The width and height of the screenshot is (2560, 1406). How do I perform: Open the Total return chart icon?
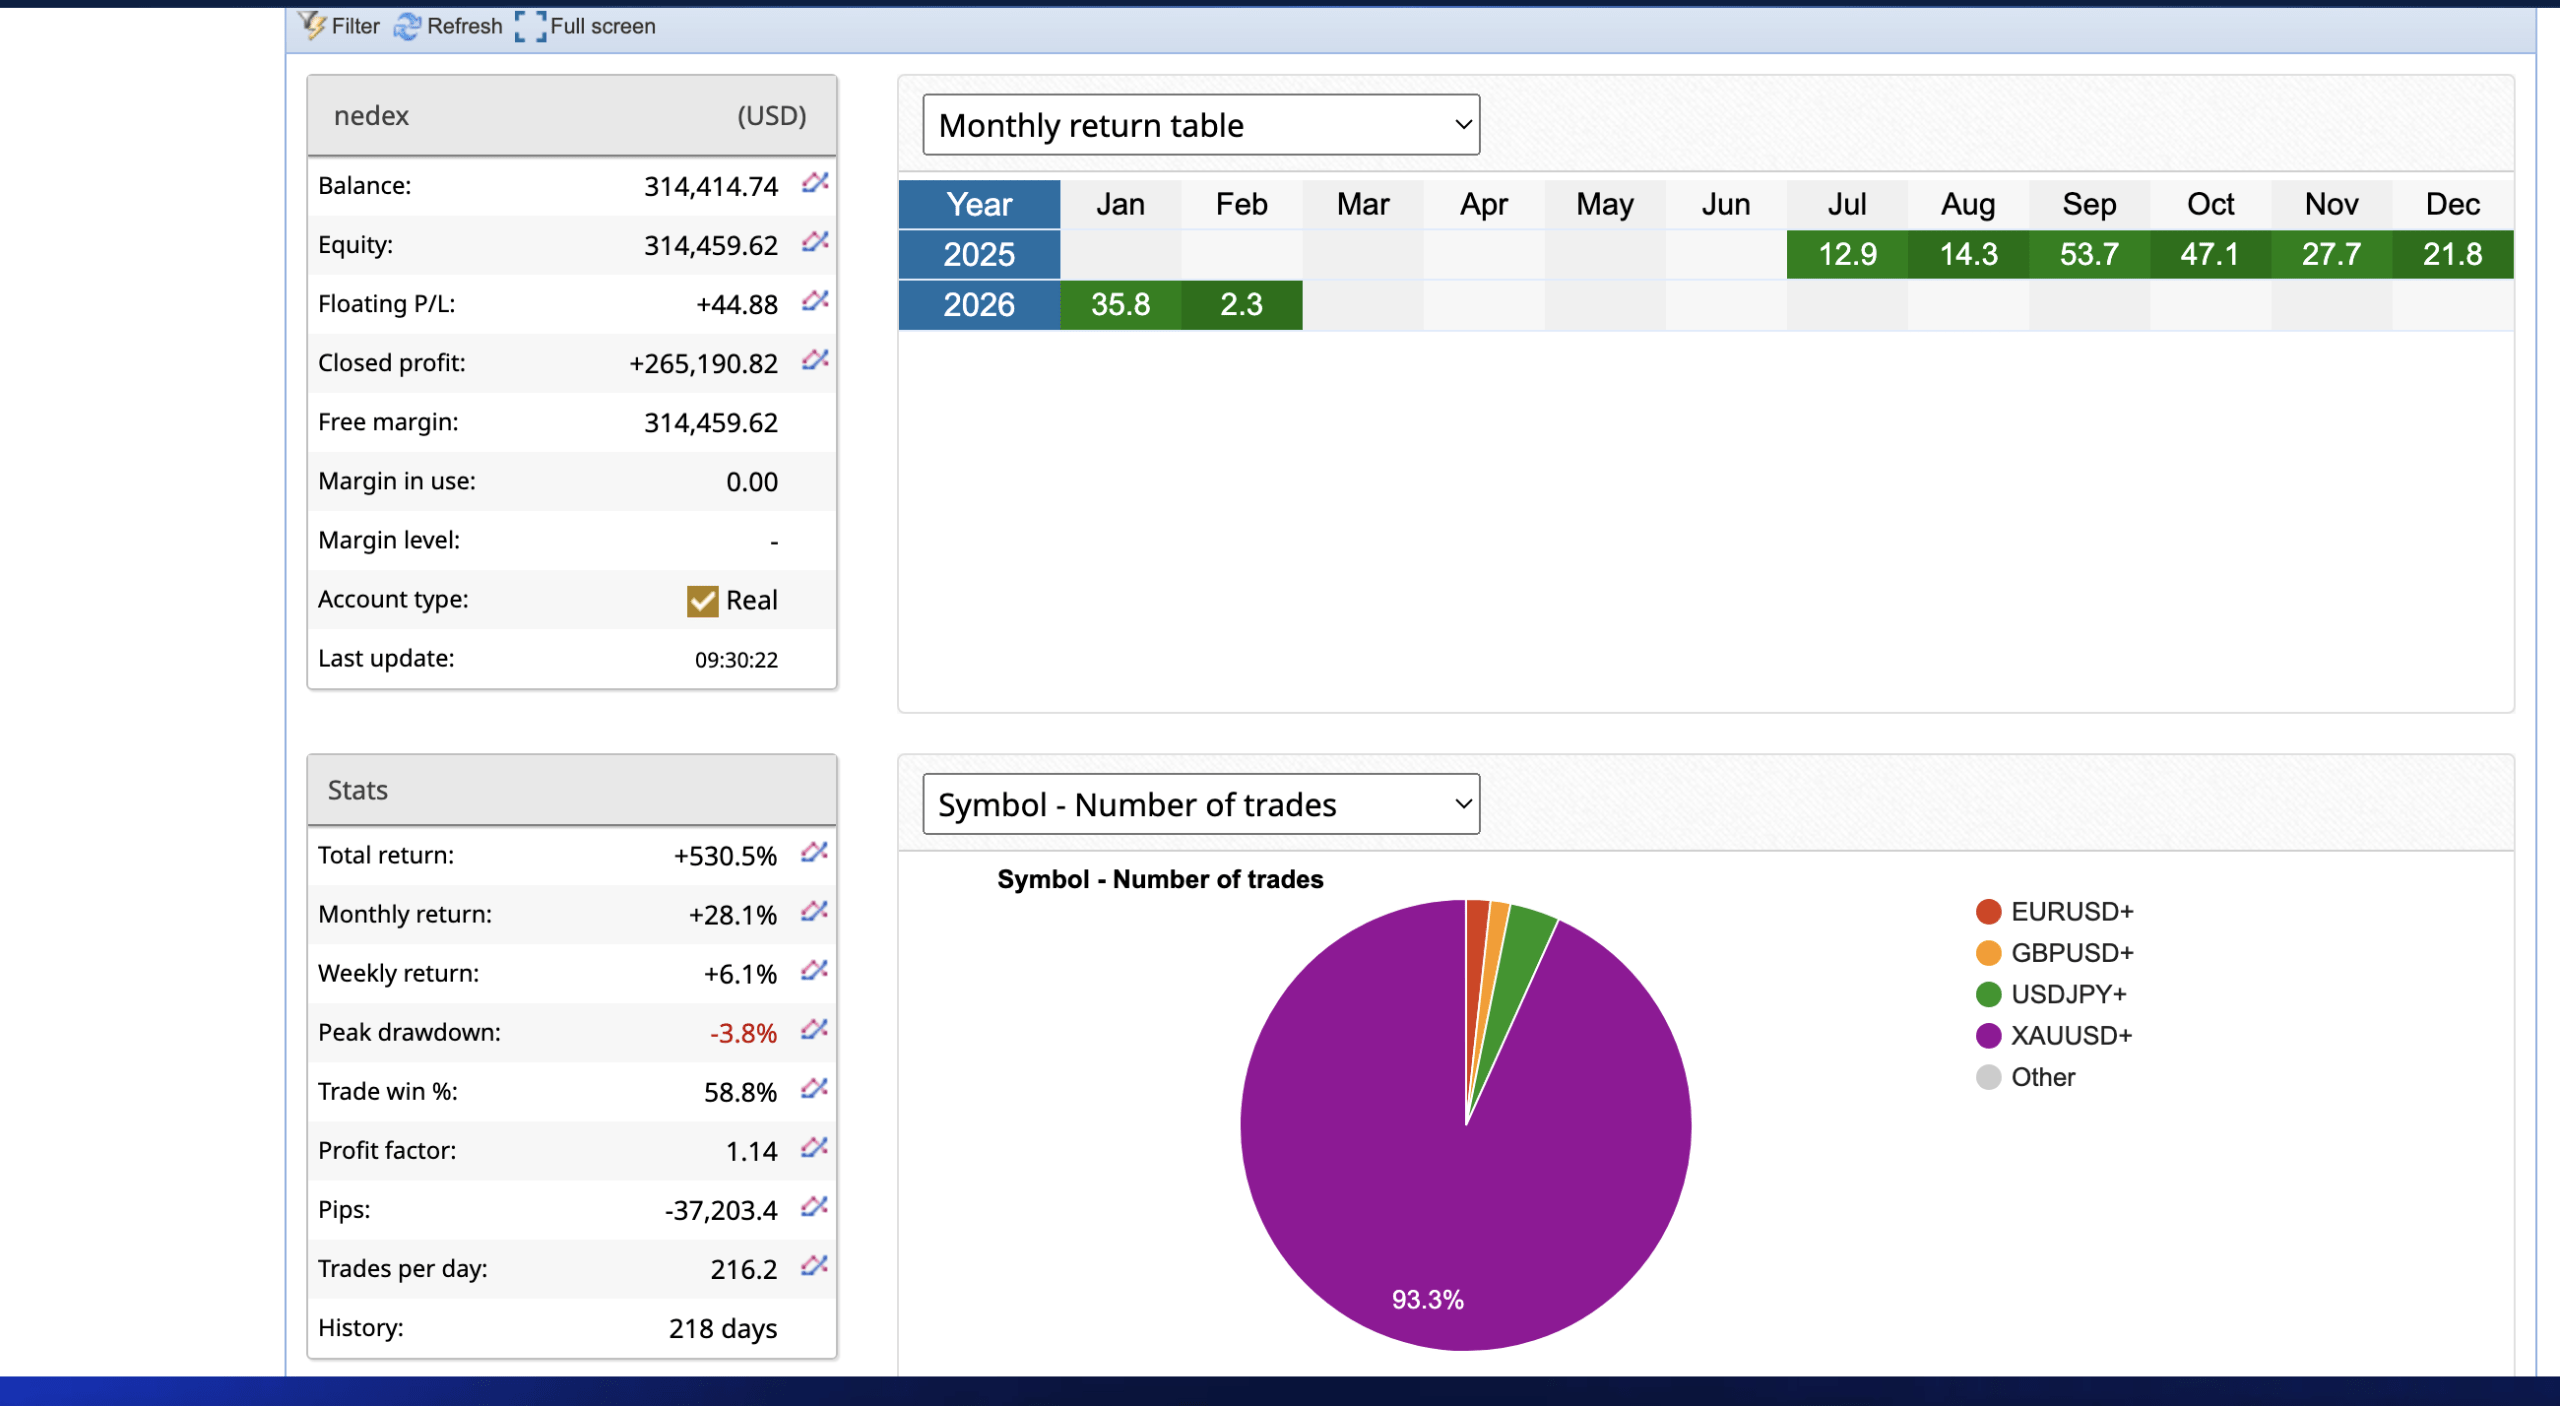[x=814, y=853]
